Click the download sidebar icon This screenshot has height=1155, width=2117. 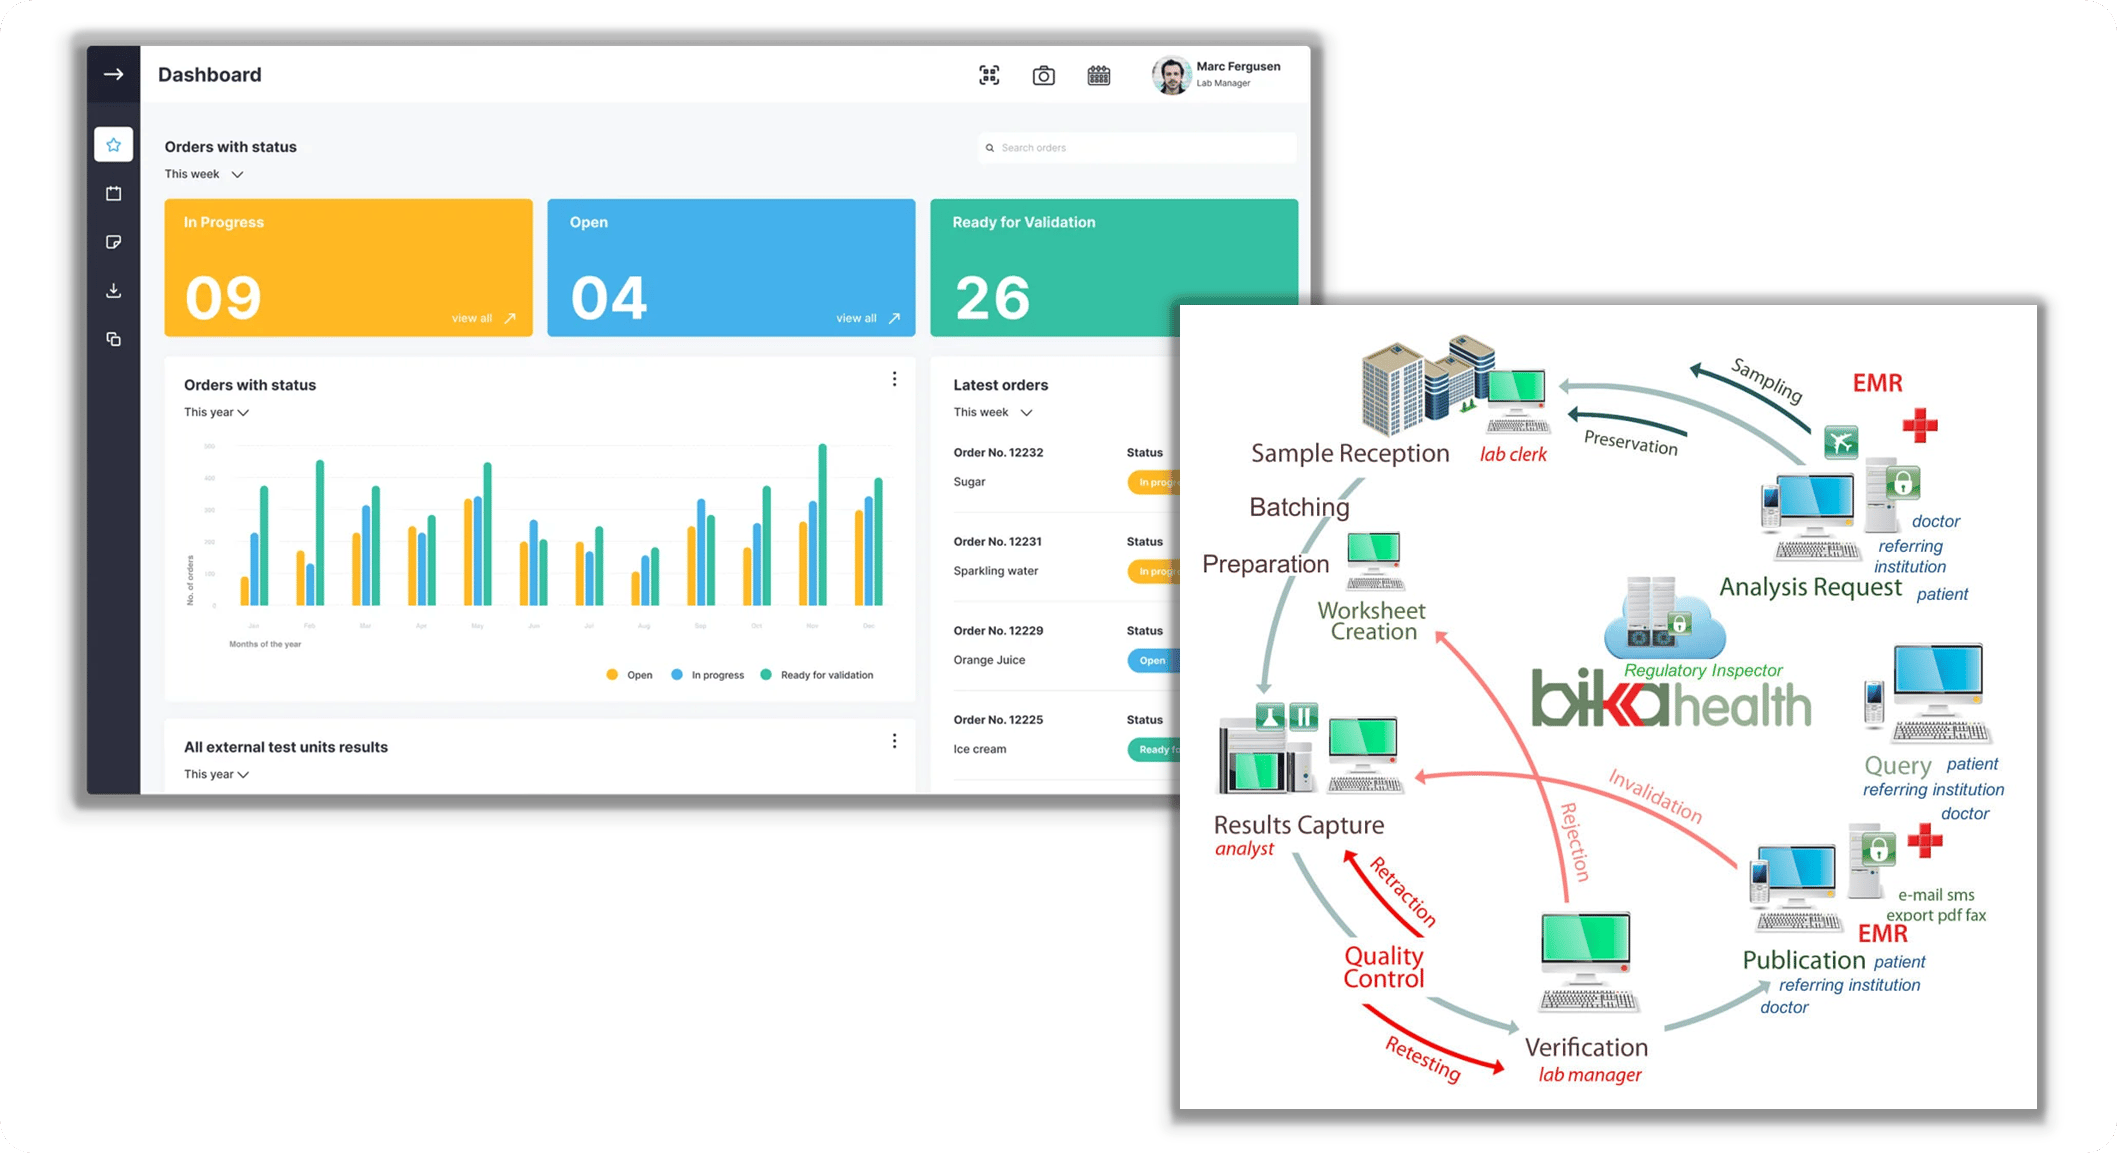pos(114,291)
